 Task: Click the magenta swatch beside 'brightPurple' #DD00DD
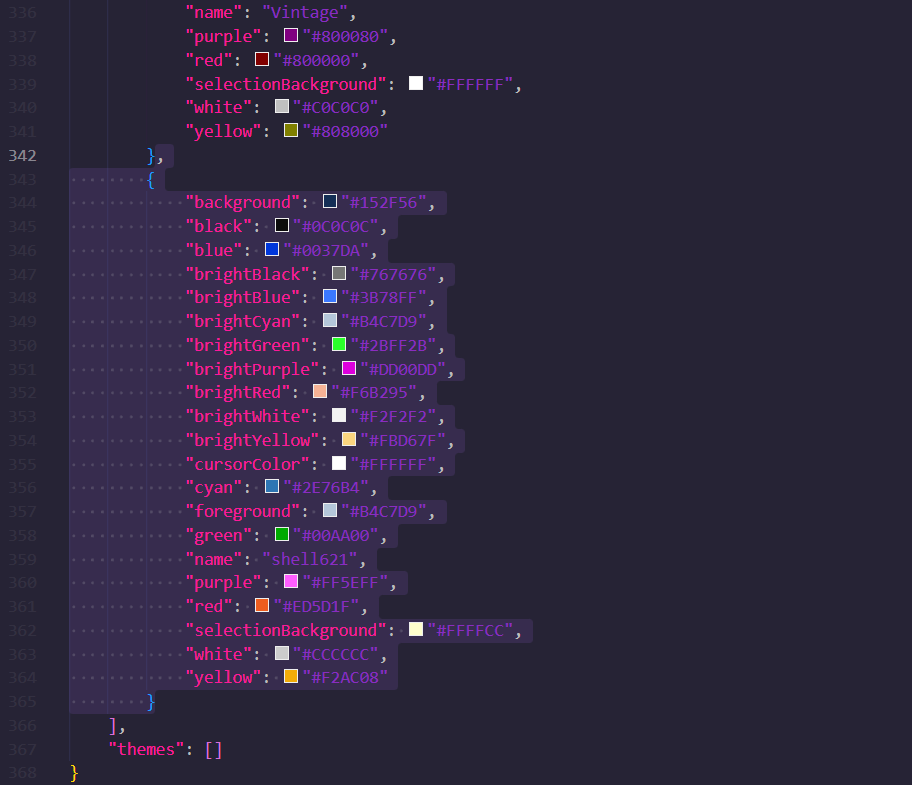tap(347, 368)
